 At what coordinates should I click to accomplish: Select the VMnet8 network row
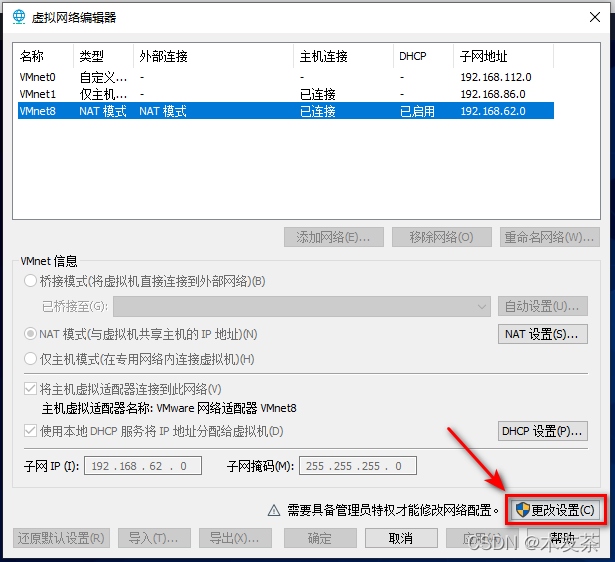tap(286, 111)
